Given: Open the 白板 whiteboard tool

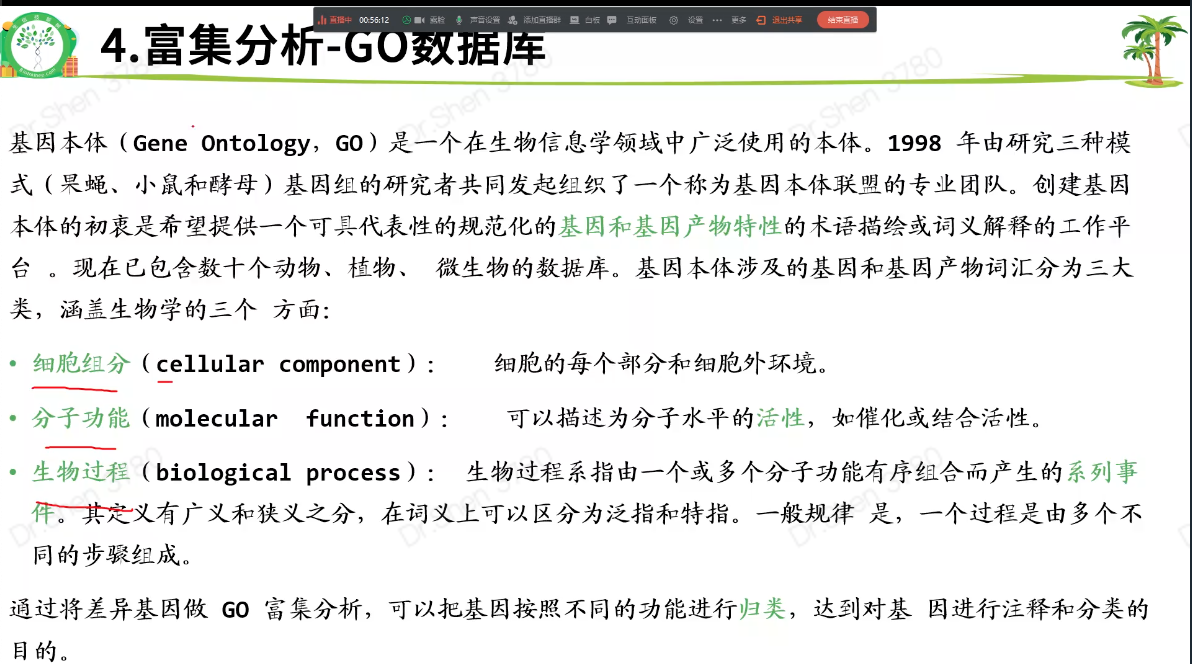Looking at the screenshot, I should [585, 20].
